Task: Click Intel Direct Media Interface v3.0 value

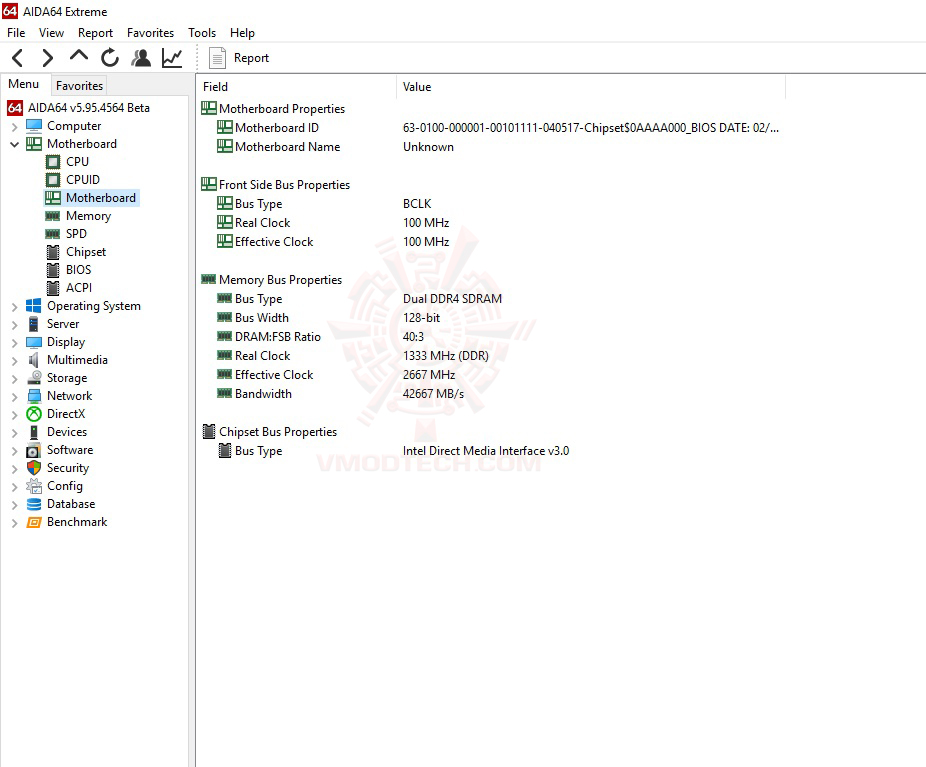Action: coord(486,451)
